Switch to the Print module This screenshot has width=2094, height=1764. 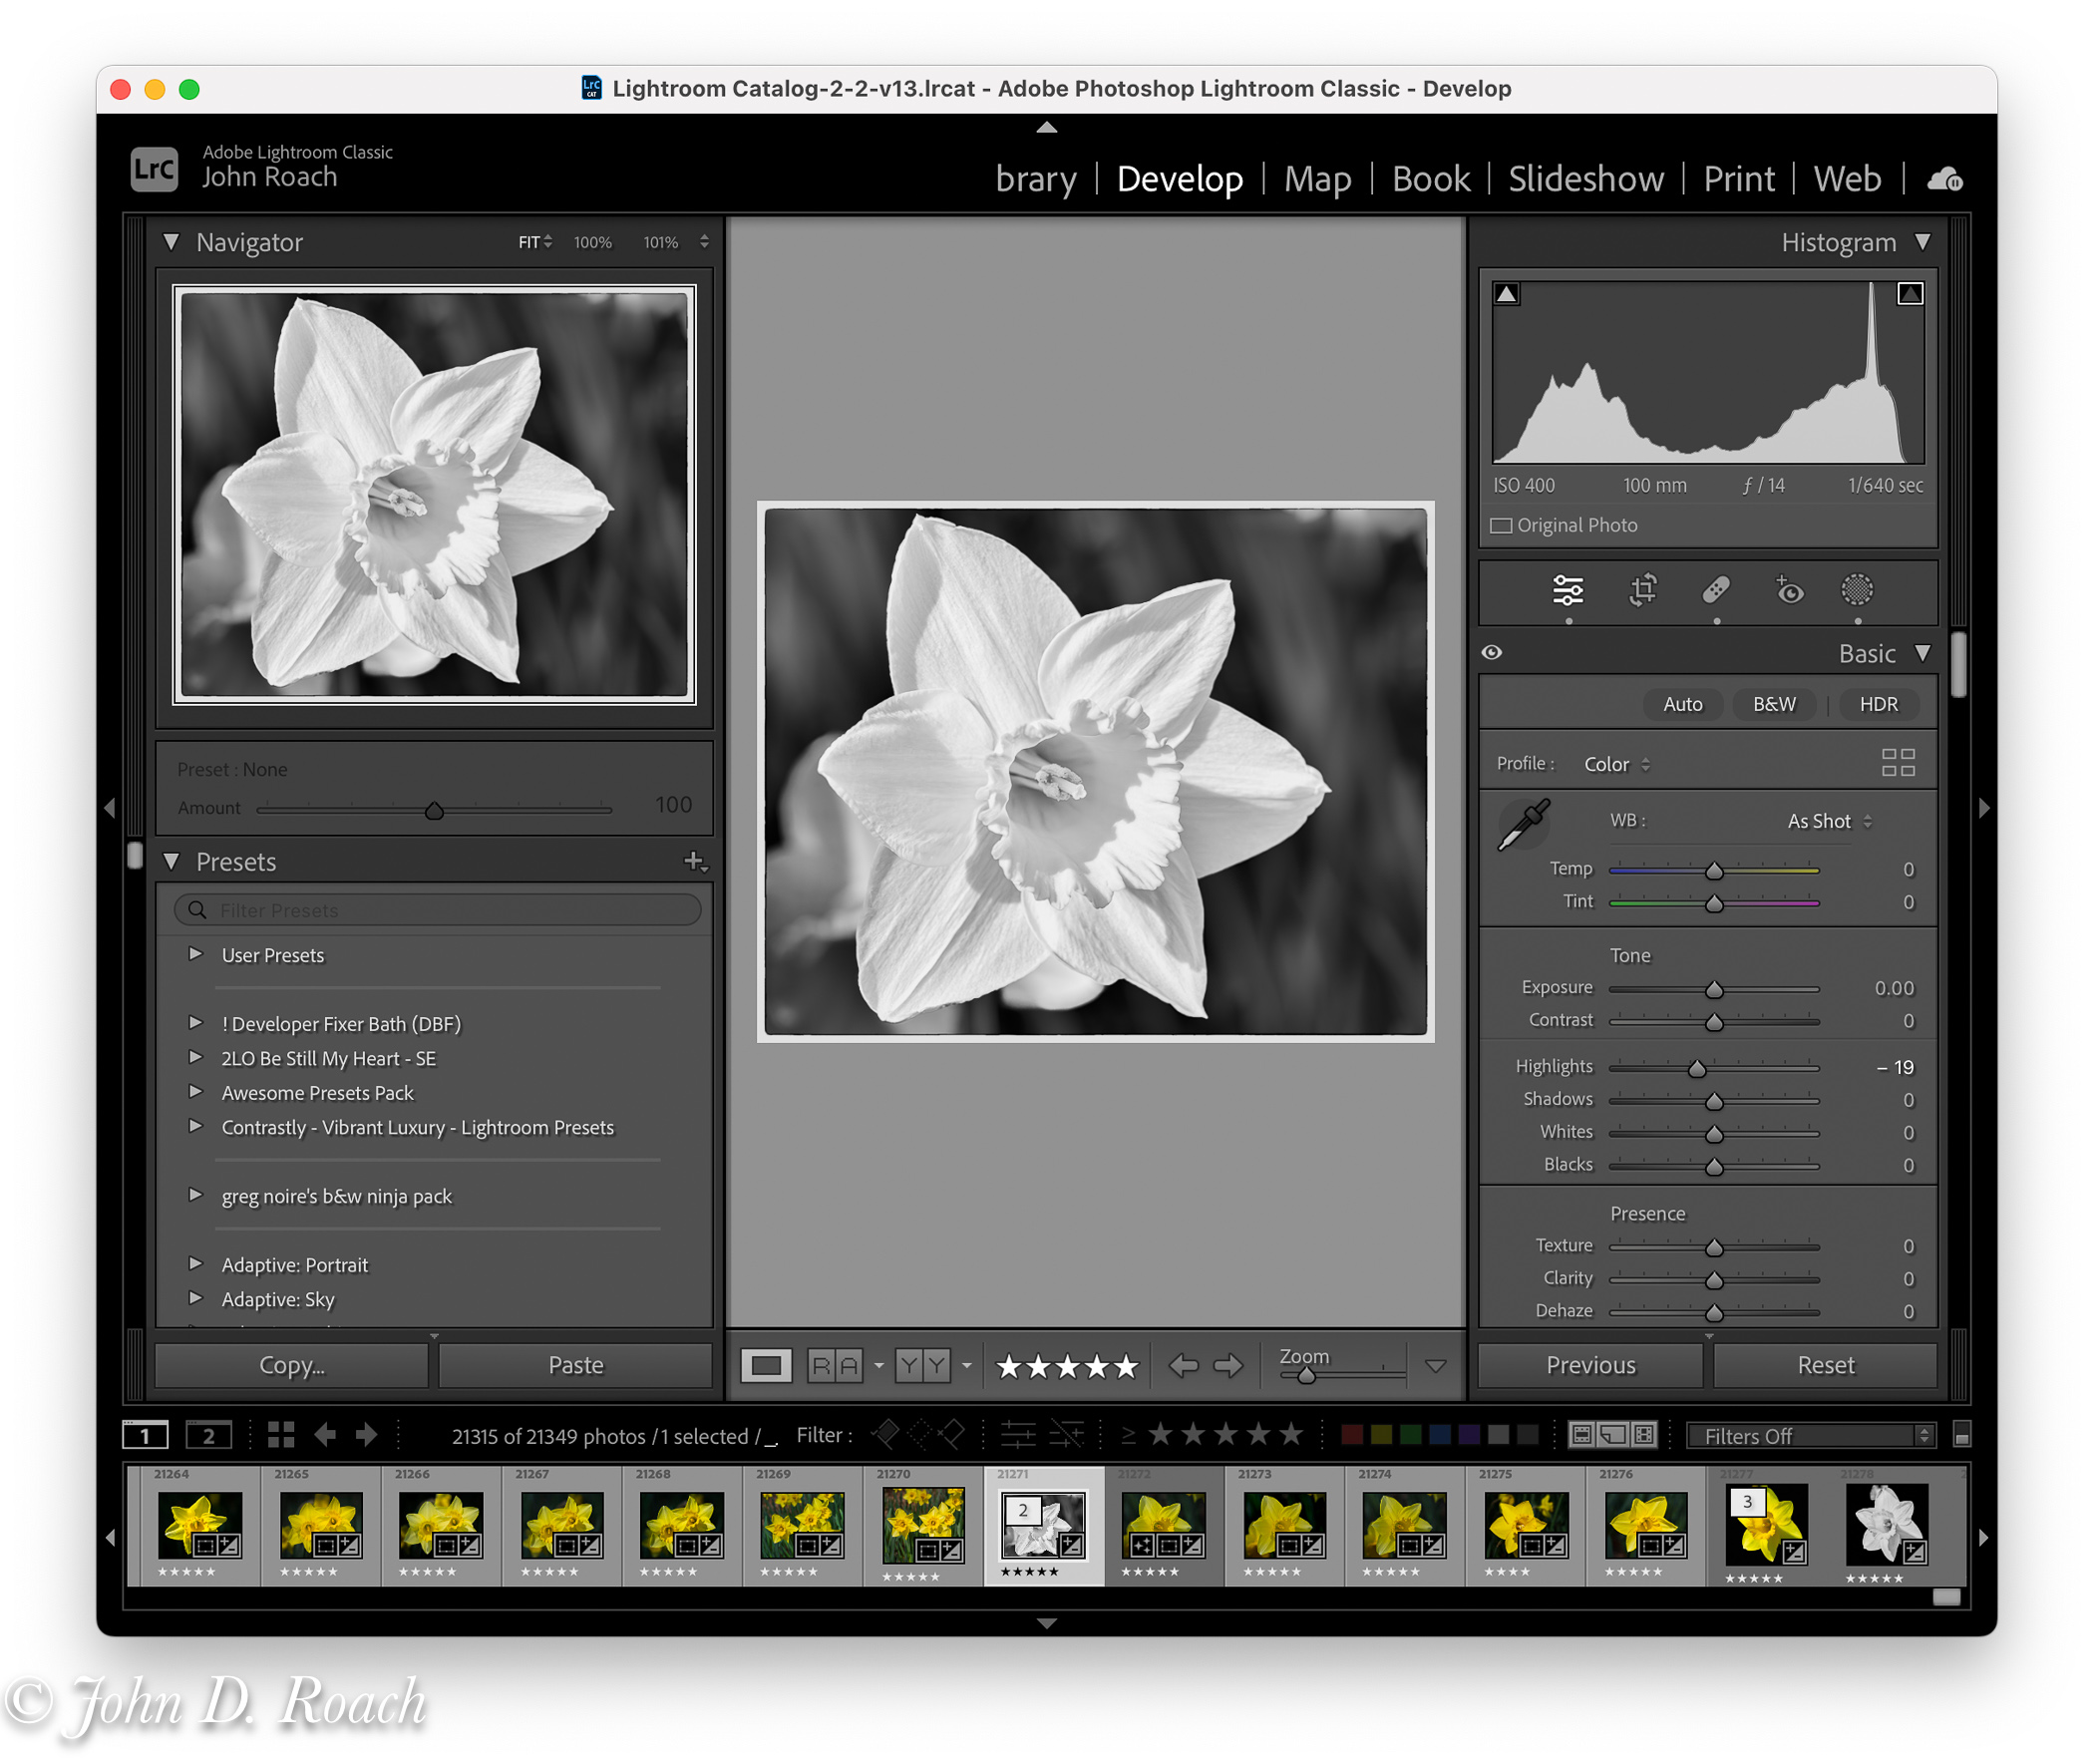click(x=1739, y=179)
